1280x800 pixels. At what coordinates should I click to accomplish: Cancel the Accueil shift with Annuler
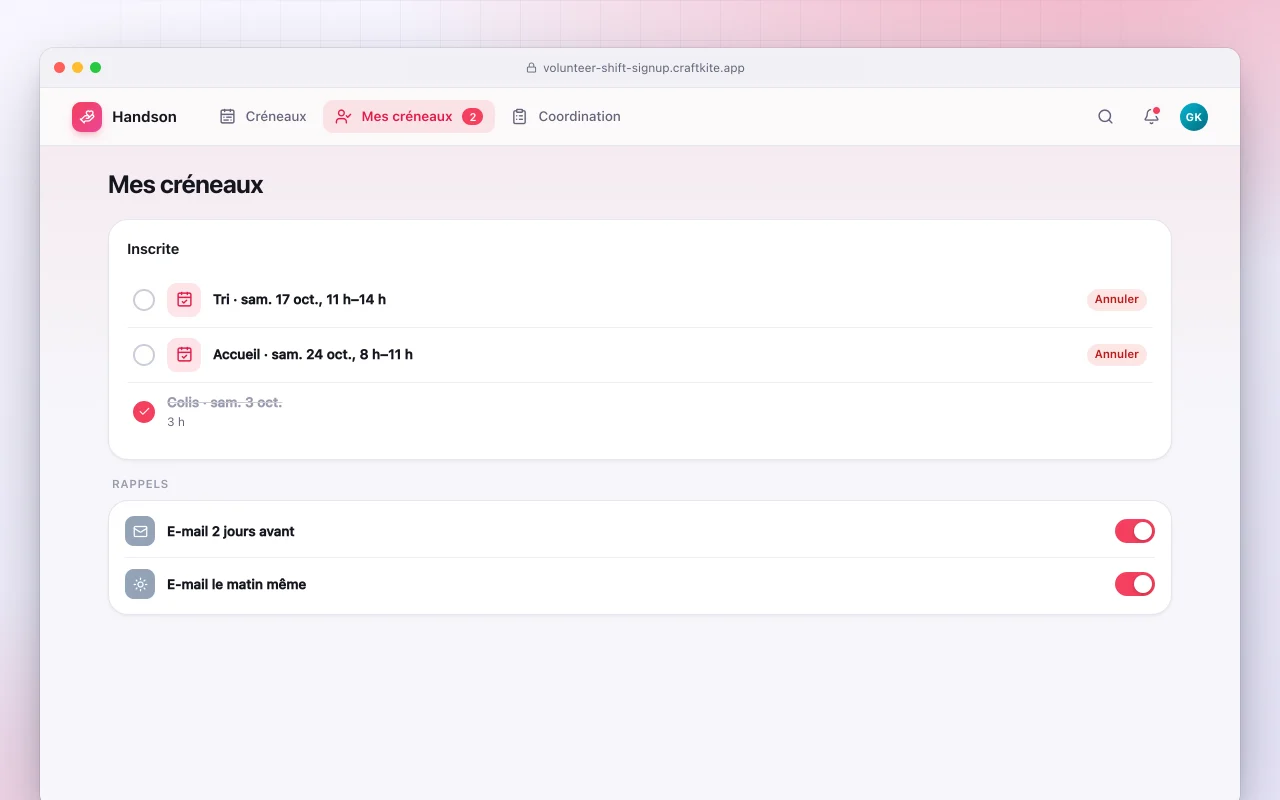tap(1117, 354)
